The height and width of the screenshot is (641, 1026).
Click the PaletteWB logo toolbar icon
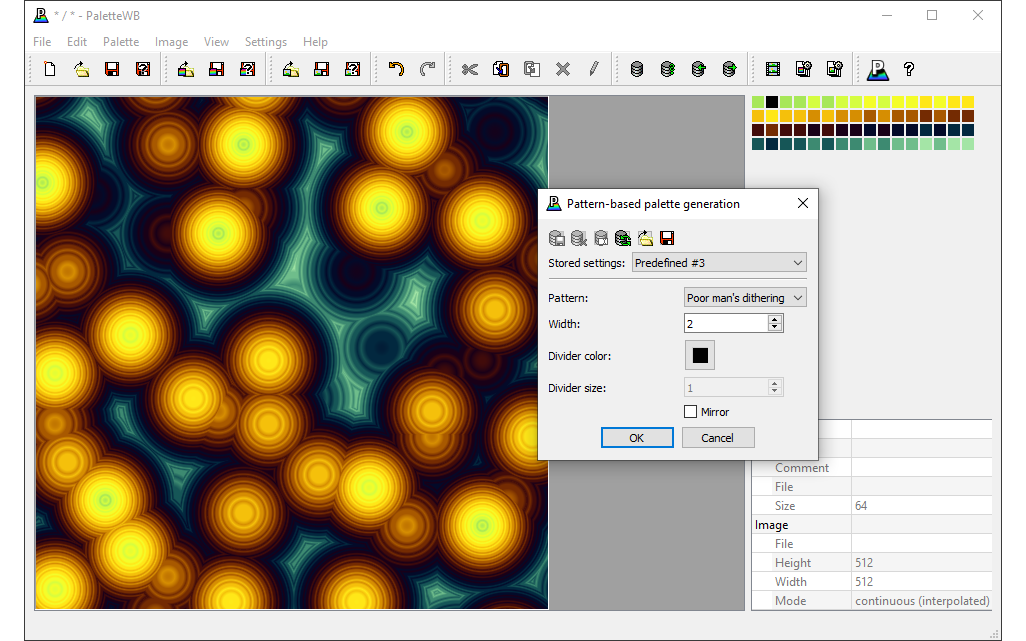pyautogui.click(x=877, y=69)
